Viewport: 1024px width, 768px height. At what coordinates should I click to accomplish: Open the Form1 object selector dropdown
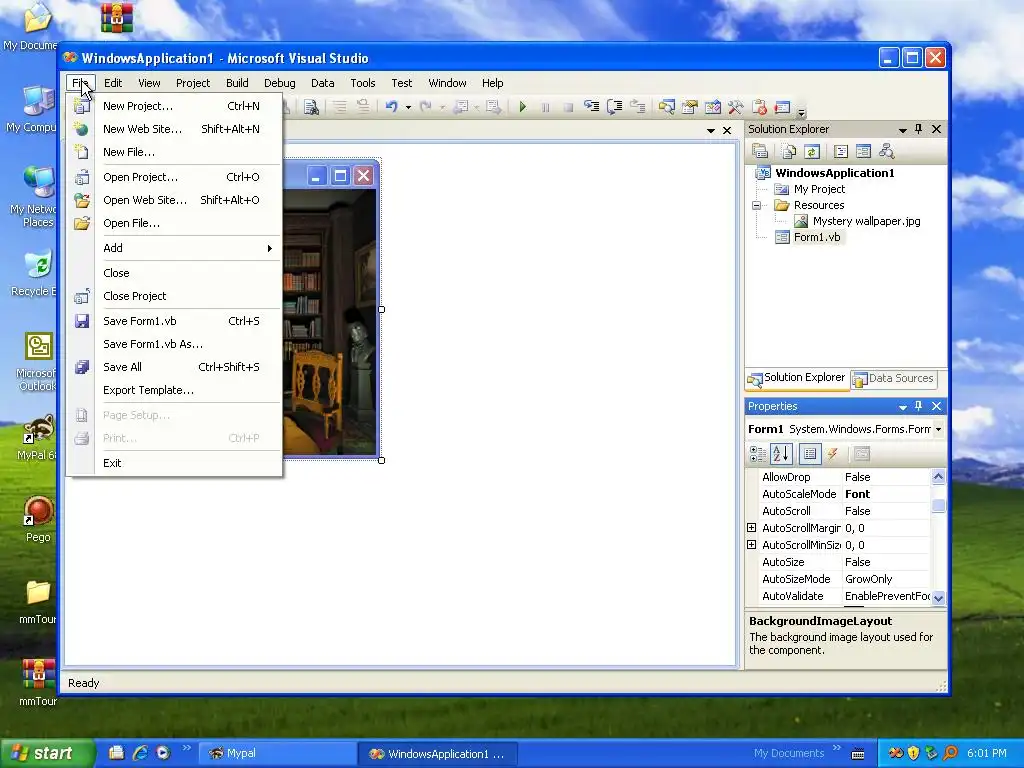click(938, 429)
